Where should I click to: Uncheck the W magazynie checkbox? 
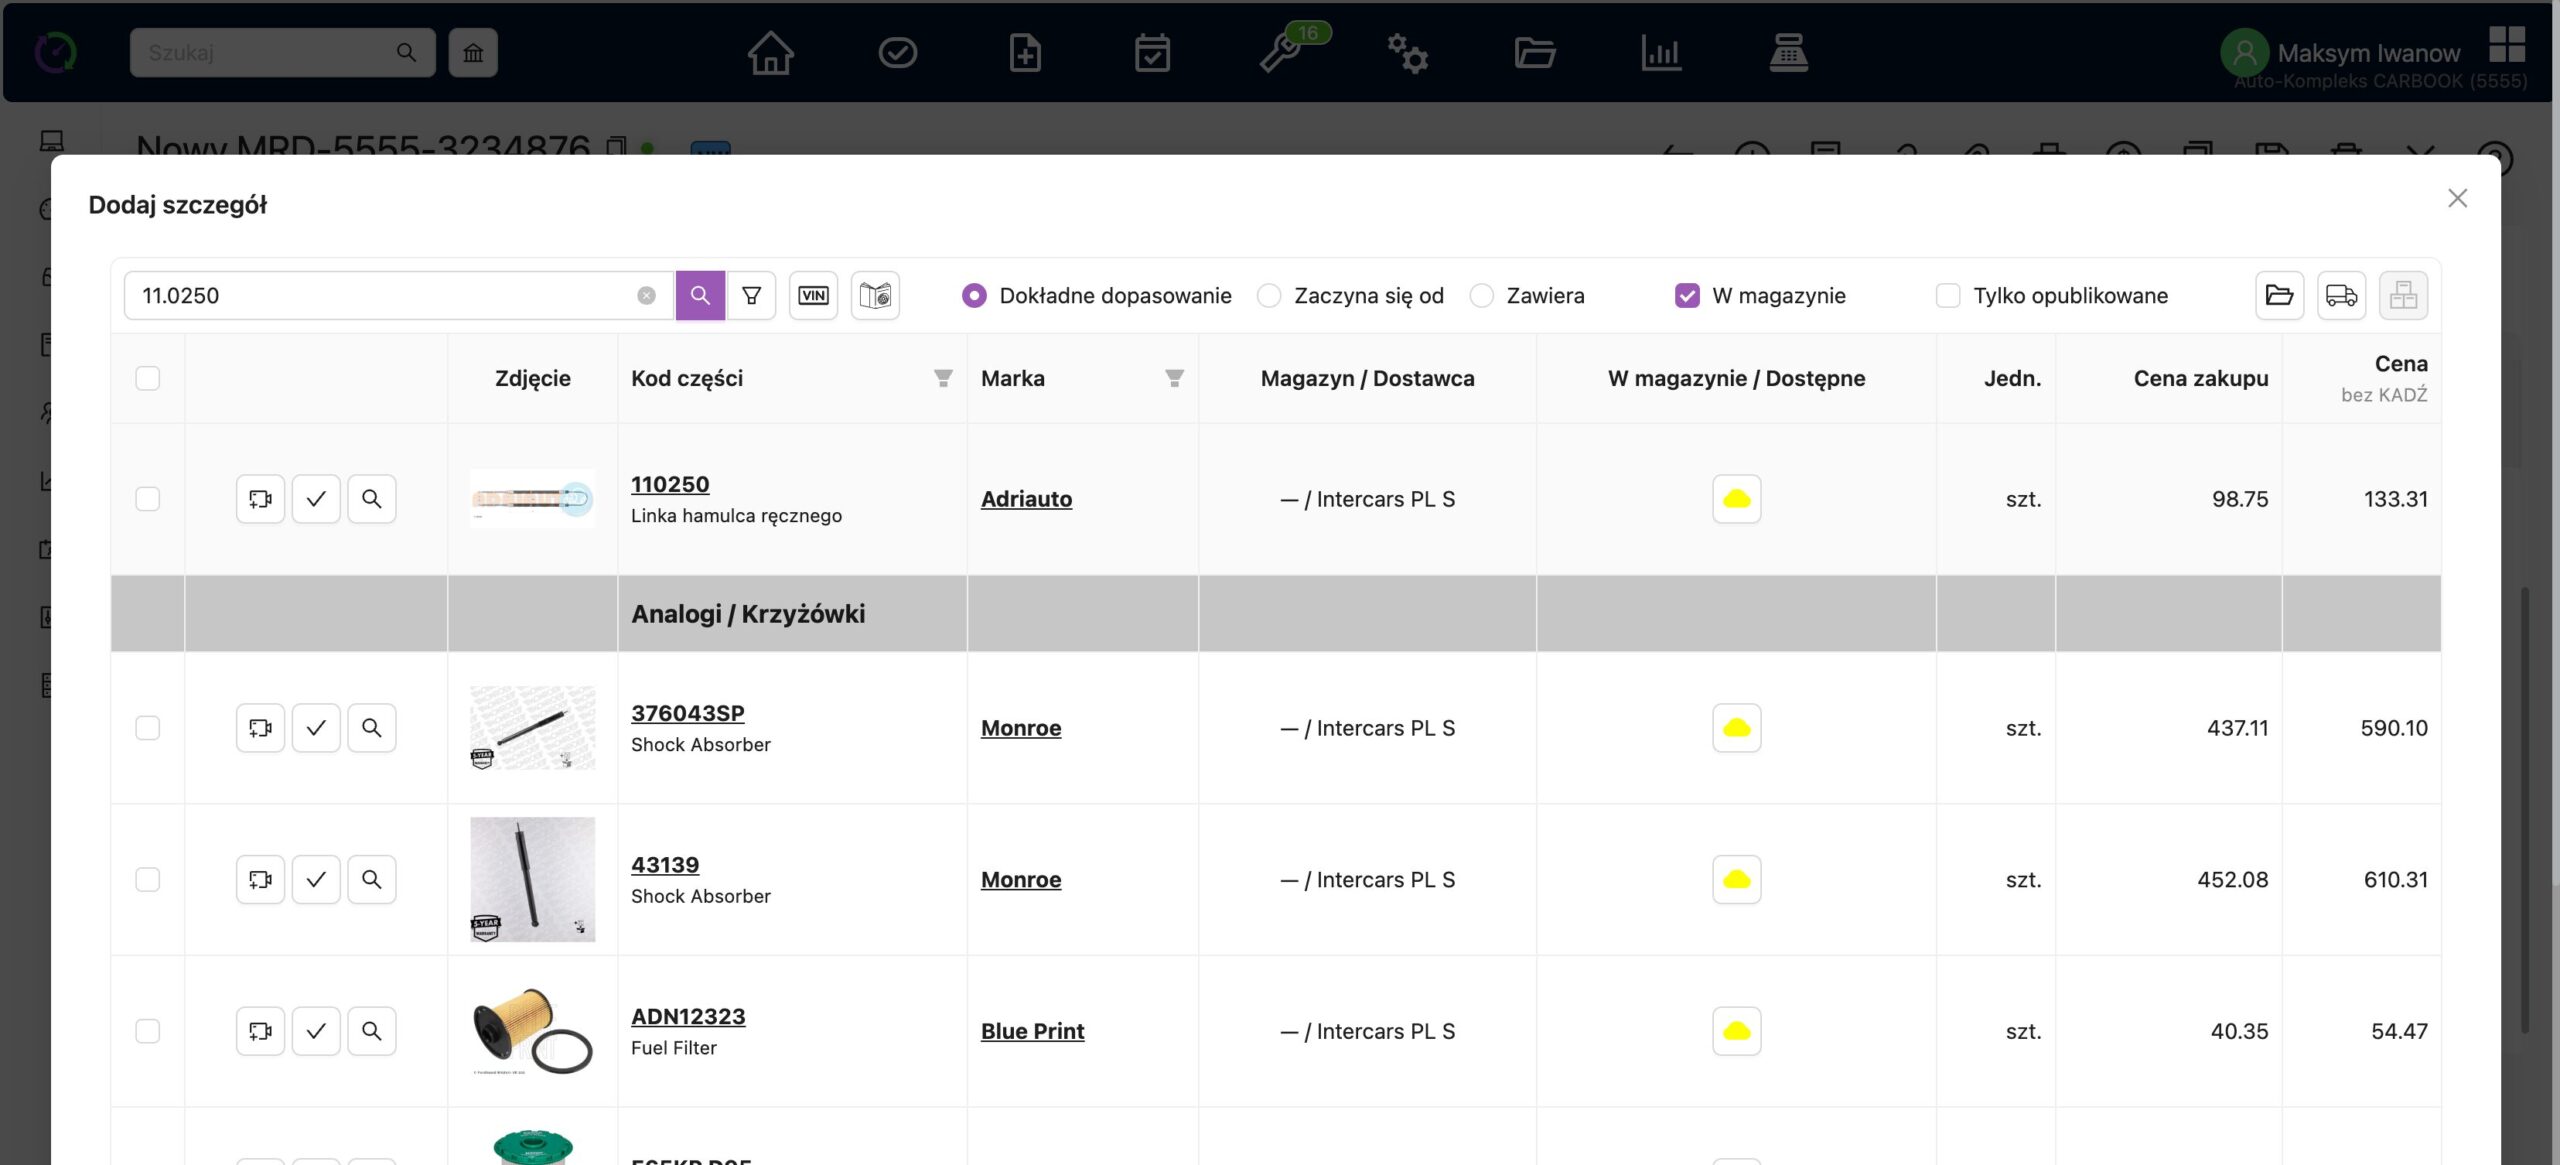(x=1687, y=295)
